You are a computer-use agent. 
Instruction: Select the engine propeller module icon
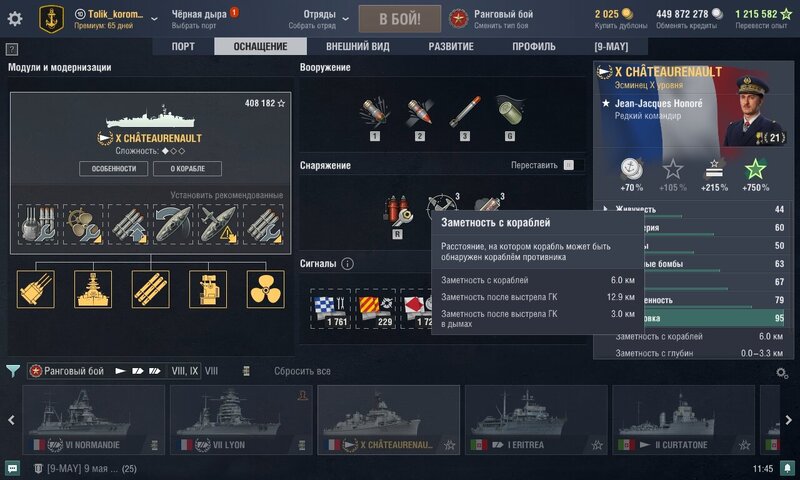click(265, 289)
